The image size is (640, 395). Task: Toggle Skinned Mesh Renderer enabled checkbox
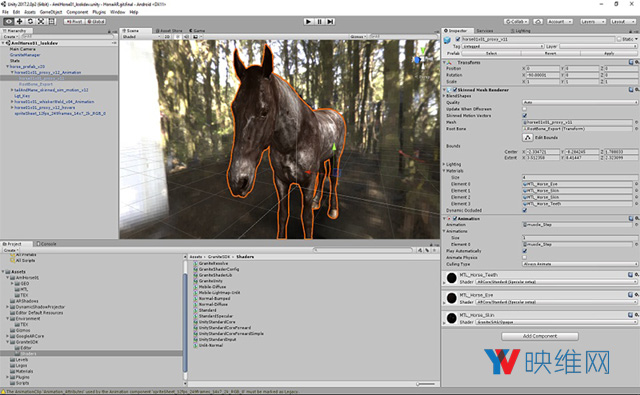tap(455, 90)
